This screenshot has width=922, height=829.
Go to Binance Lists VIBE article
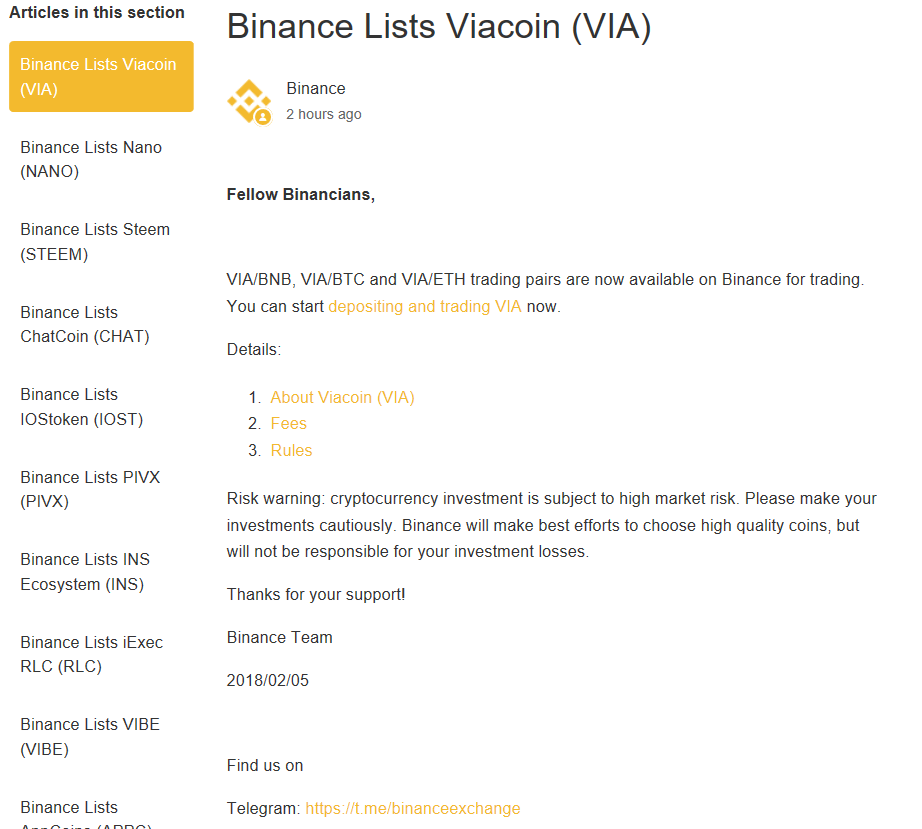(90, 736)
